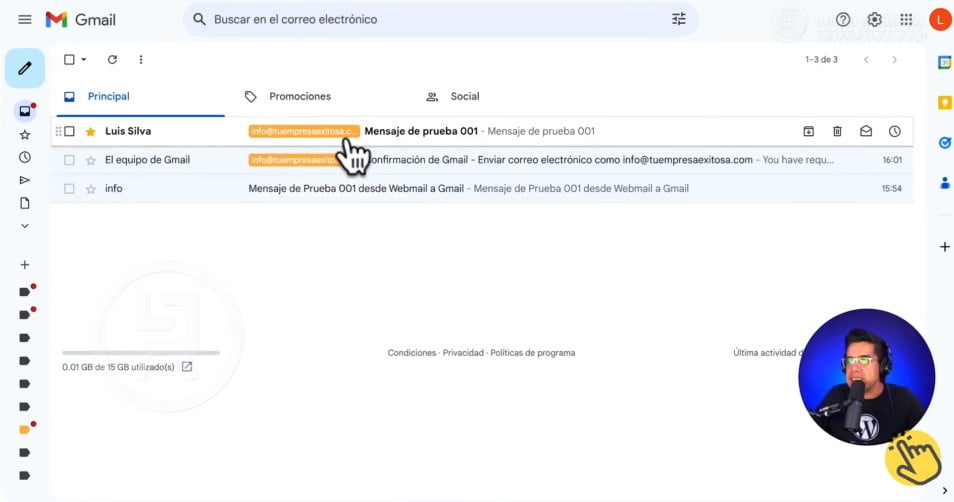Open the More options three-dot menu
This screenshot has width=954, height=502.
pyautogui.click(x=141, y=60)
